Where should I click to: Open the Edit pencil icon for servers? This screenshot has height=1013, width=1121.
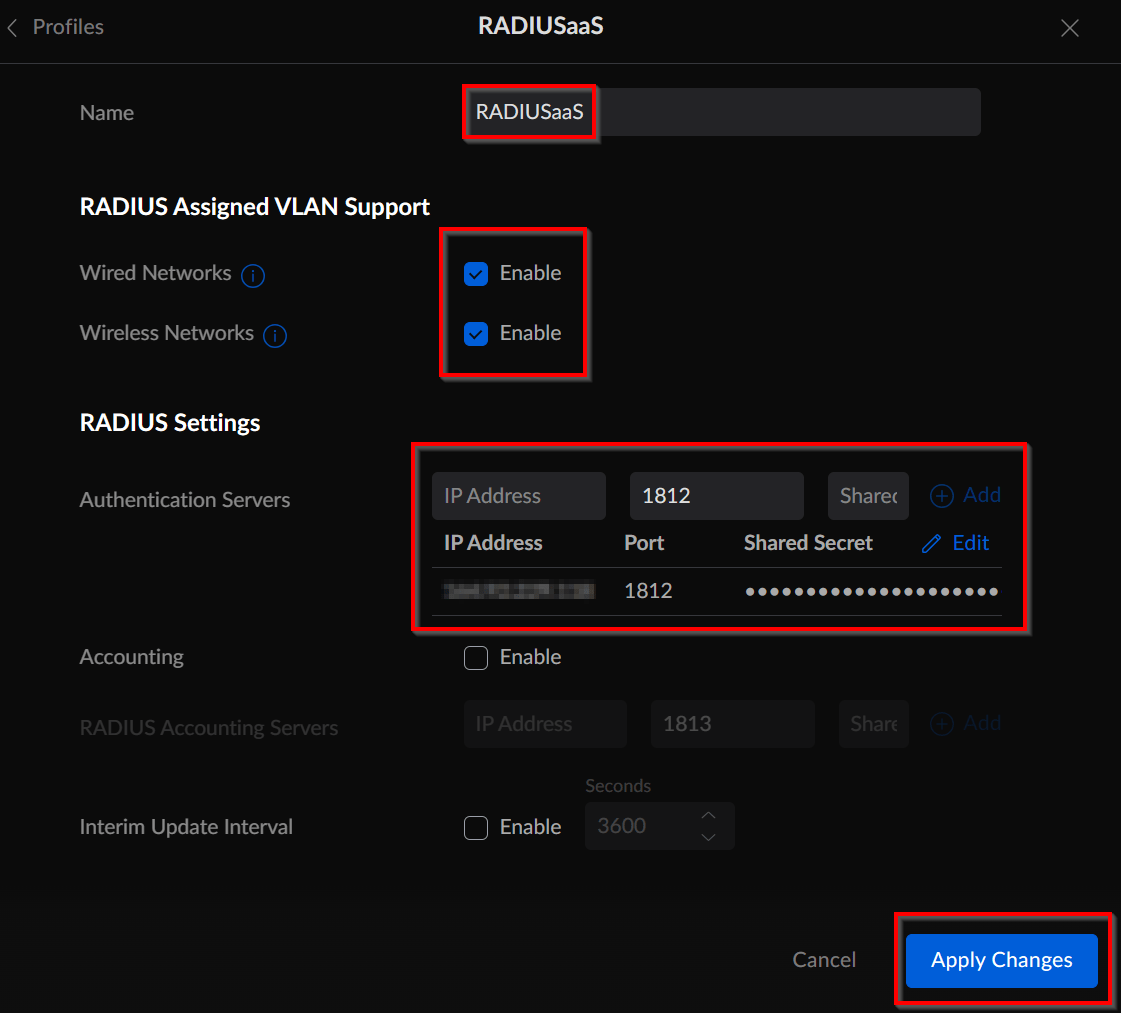coord(933,543)
